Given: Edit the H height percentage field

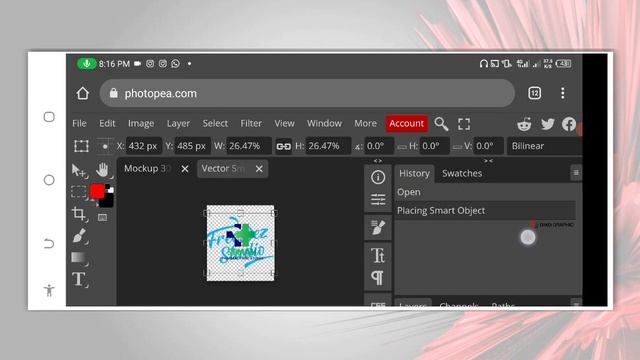Looking at the screenshot, I should 328,146.
